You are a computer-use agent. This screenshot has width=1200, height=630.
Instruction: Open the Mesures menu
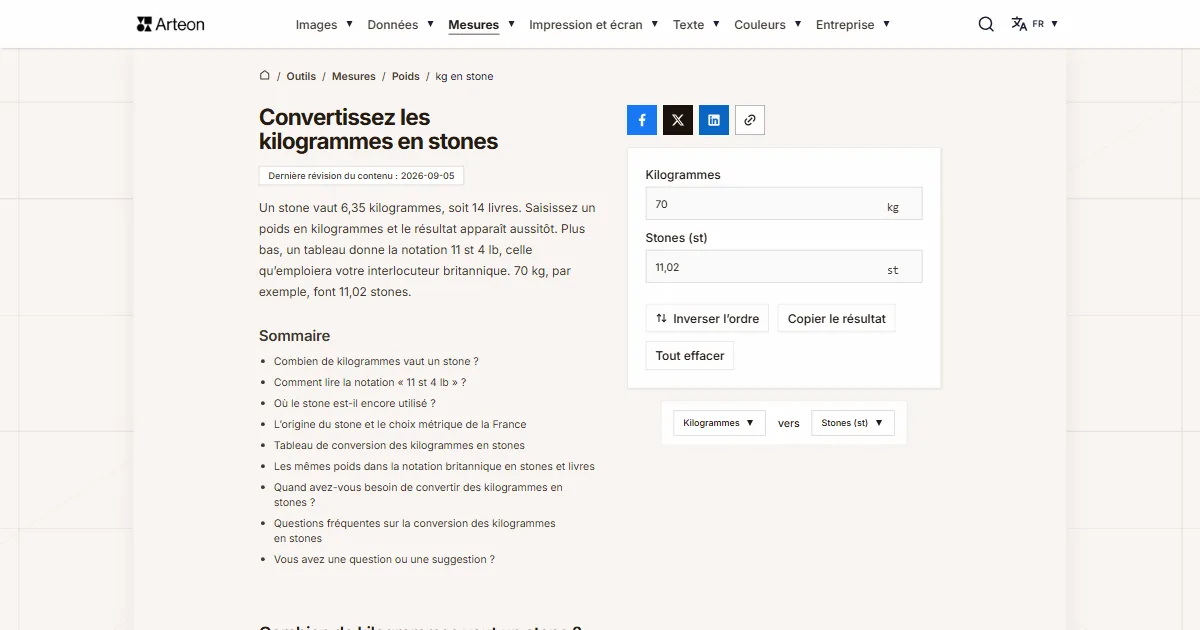(481, 24)
